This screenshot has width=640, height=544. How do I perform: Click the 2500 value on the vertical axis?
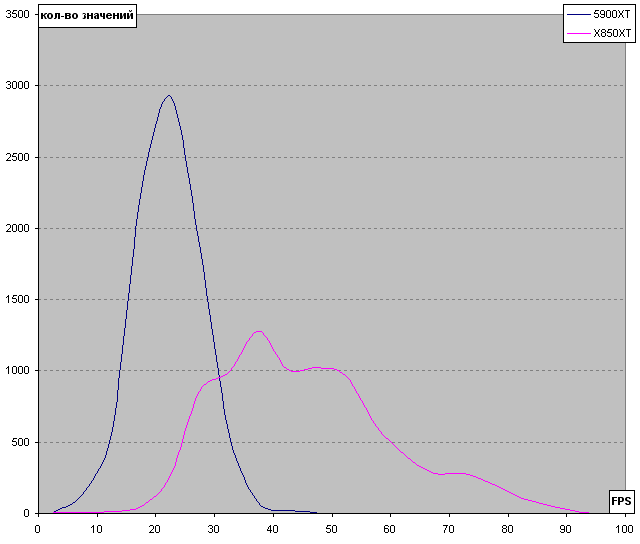18,157
